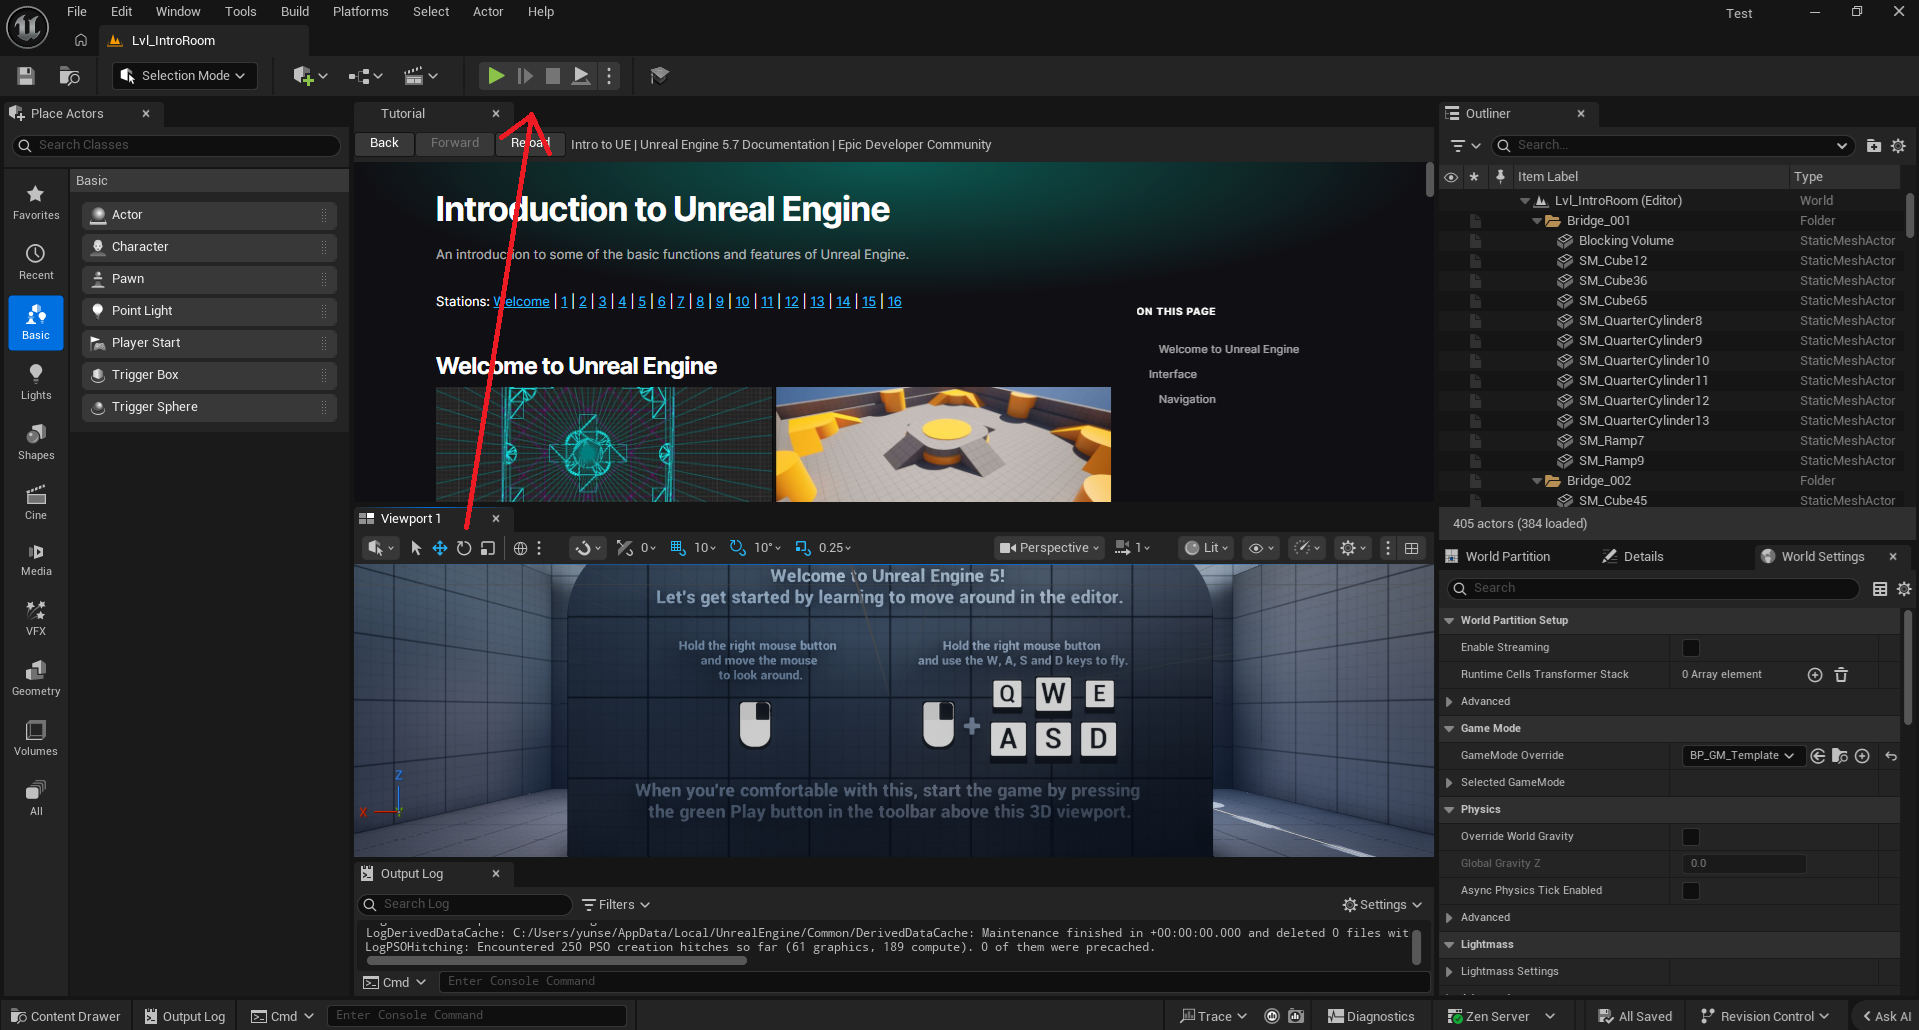Viewport: 1919px width, 1030px height.
Task: Open the Perspective view dropdown
Action: 1049,548
